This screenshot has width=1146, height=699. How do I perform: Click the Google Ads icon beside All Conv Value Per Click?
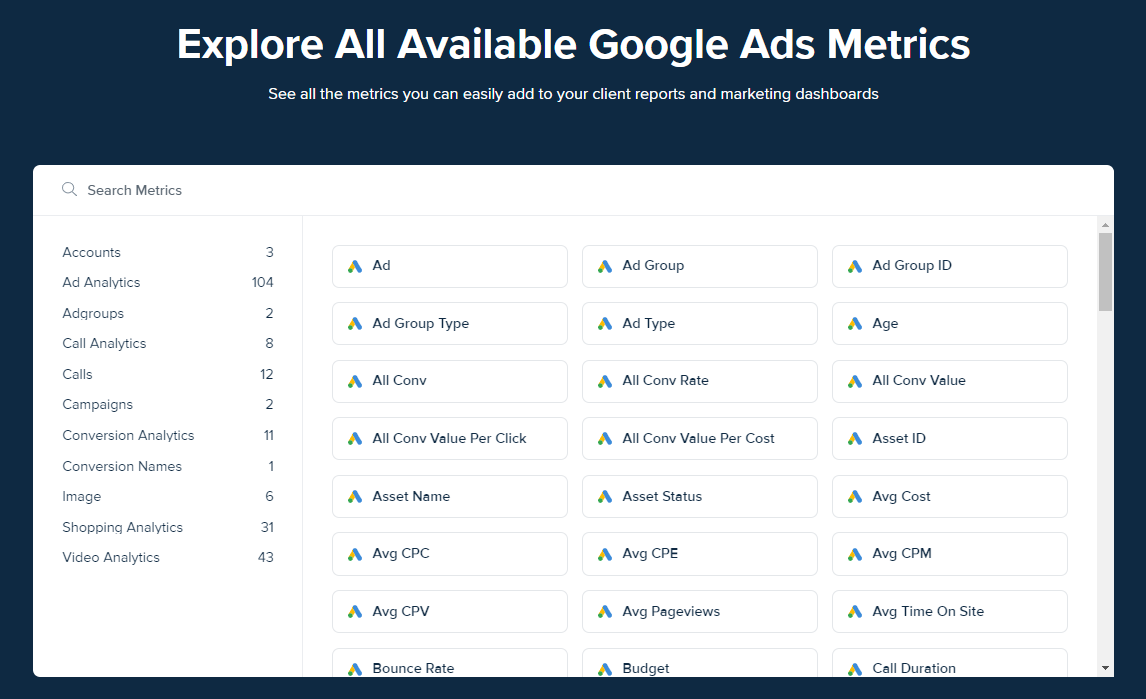[355, 439]
